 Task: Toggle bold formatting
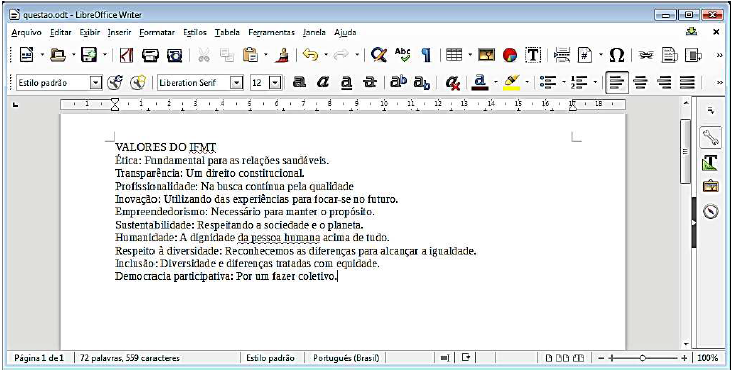(299, 83)
